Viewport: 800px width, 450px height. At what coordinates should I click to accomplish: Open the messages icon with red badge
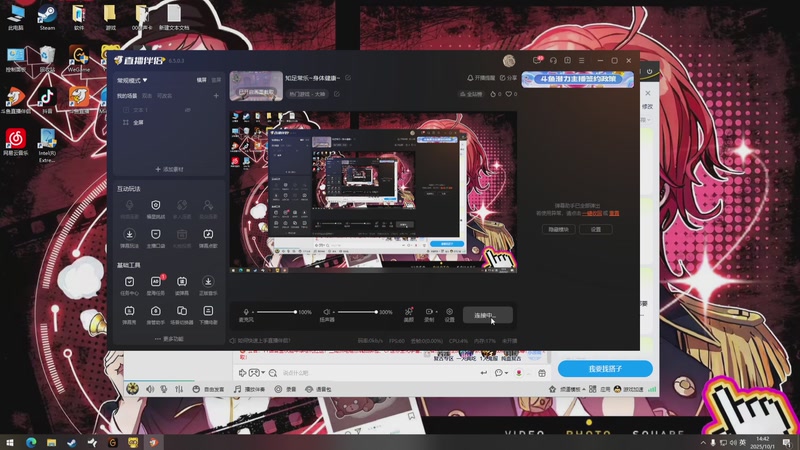click(538, 60)
